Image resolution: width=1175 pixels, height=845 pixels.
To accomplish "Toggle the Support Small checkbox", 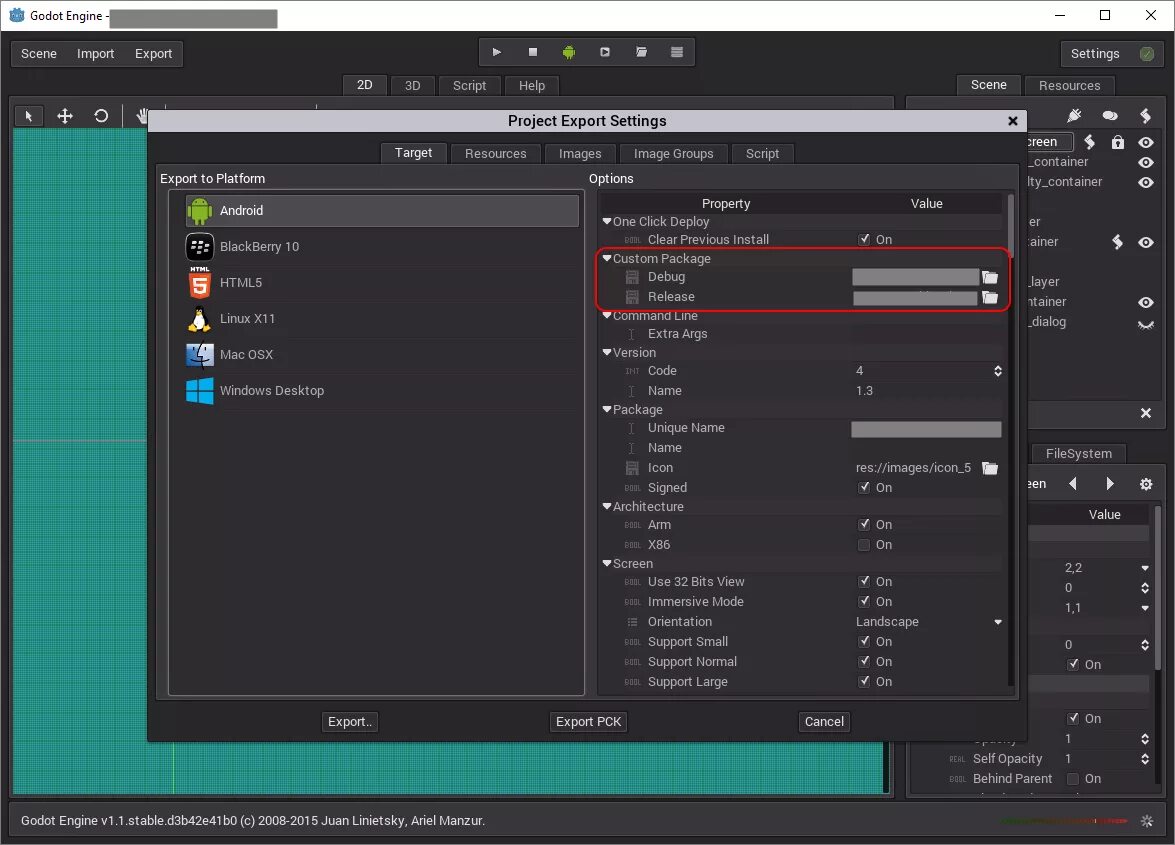I will pos(864,642).
